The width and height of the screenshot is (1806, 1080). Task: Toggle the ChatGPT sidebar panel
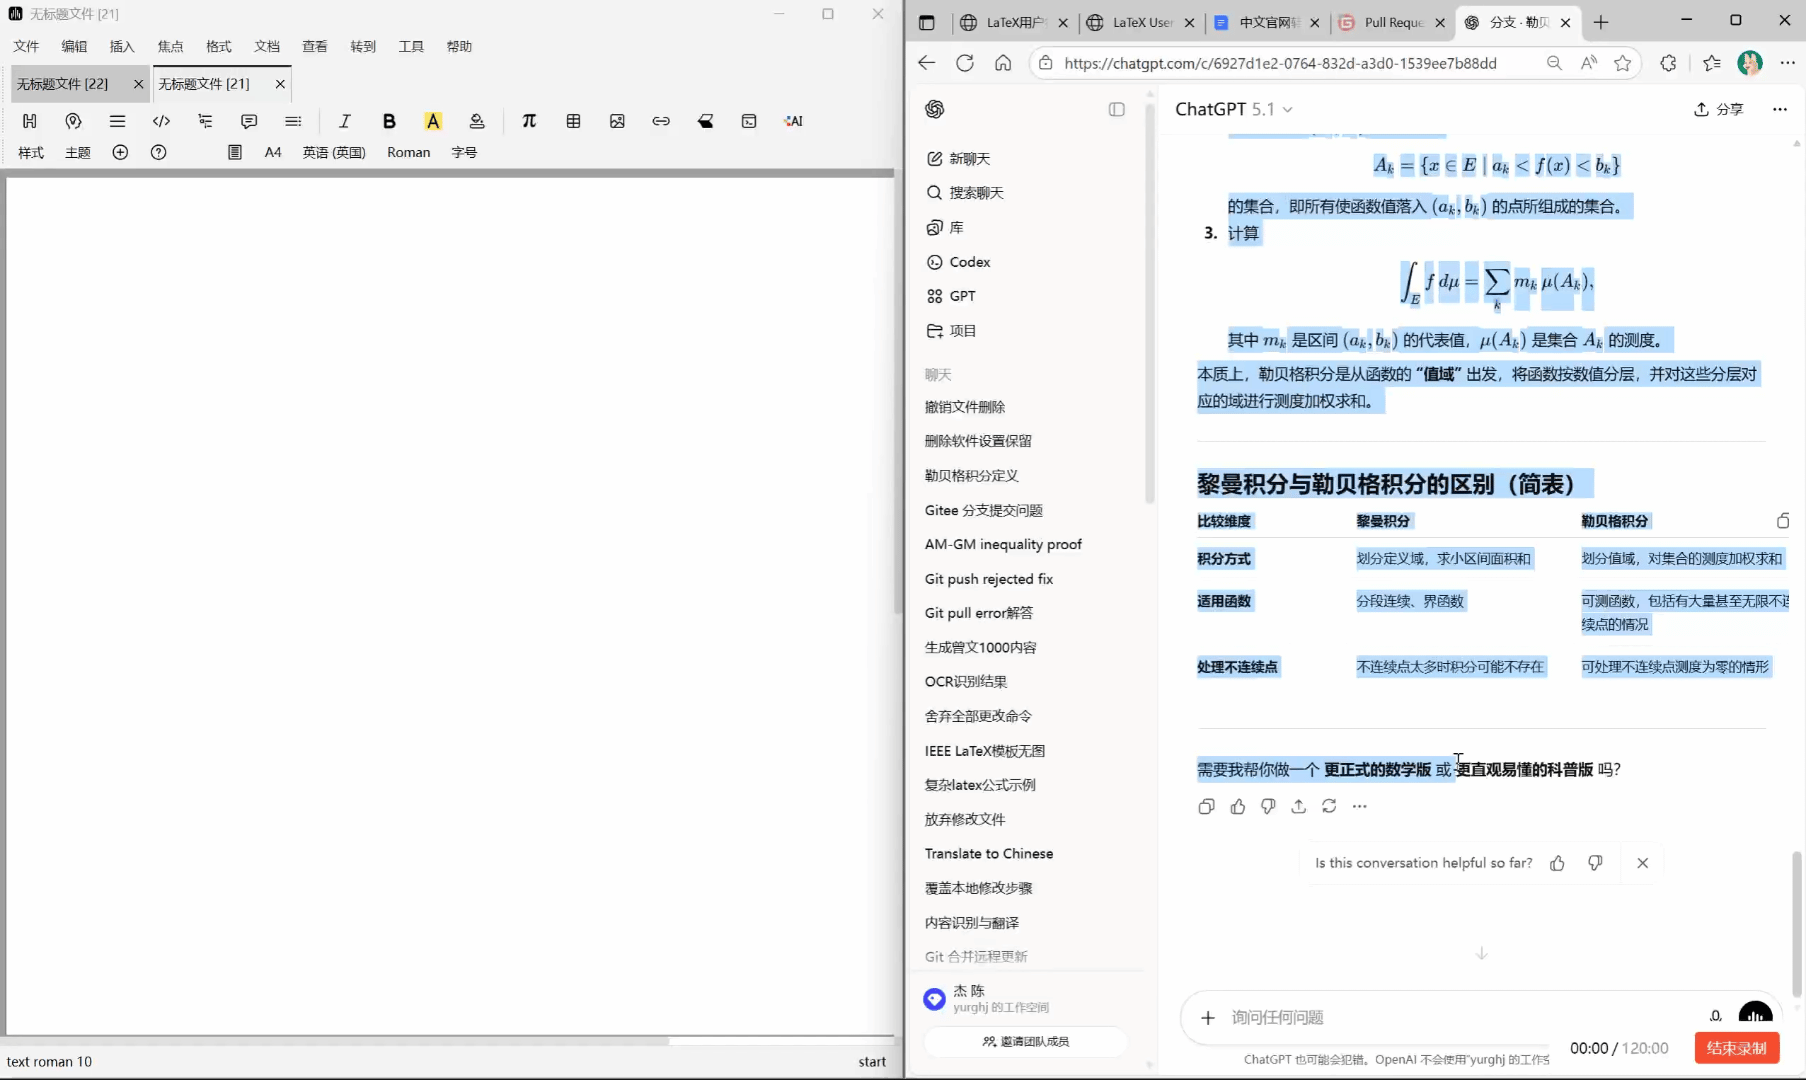[x=1116, y=109]
